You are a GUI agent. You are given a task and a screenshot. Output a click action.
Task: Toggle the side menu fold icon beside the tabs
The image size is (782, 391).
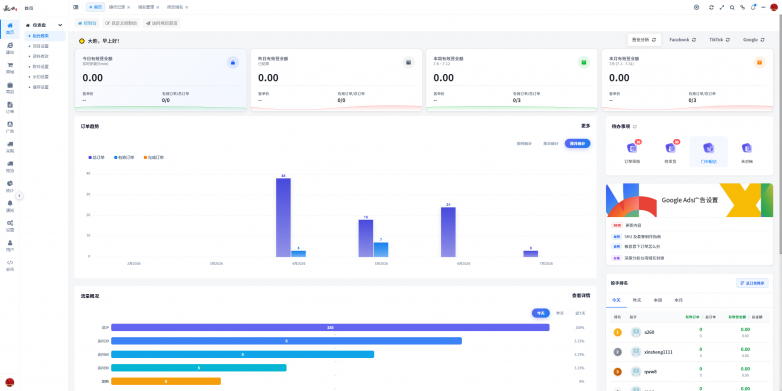point(76,7)
